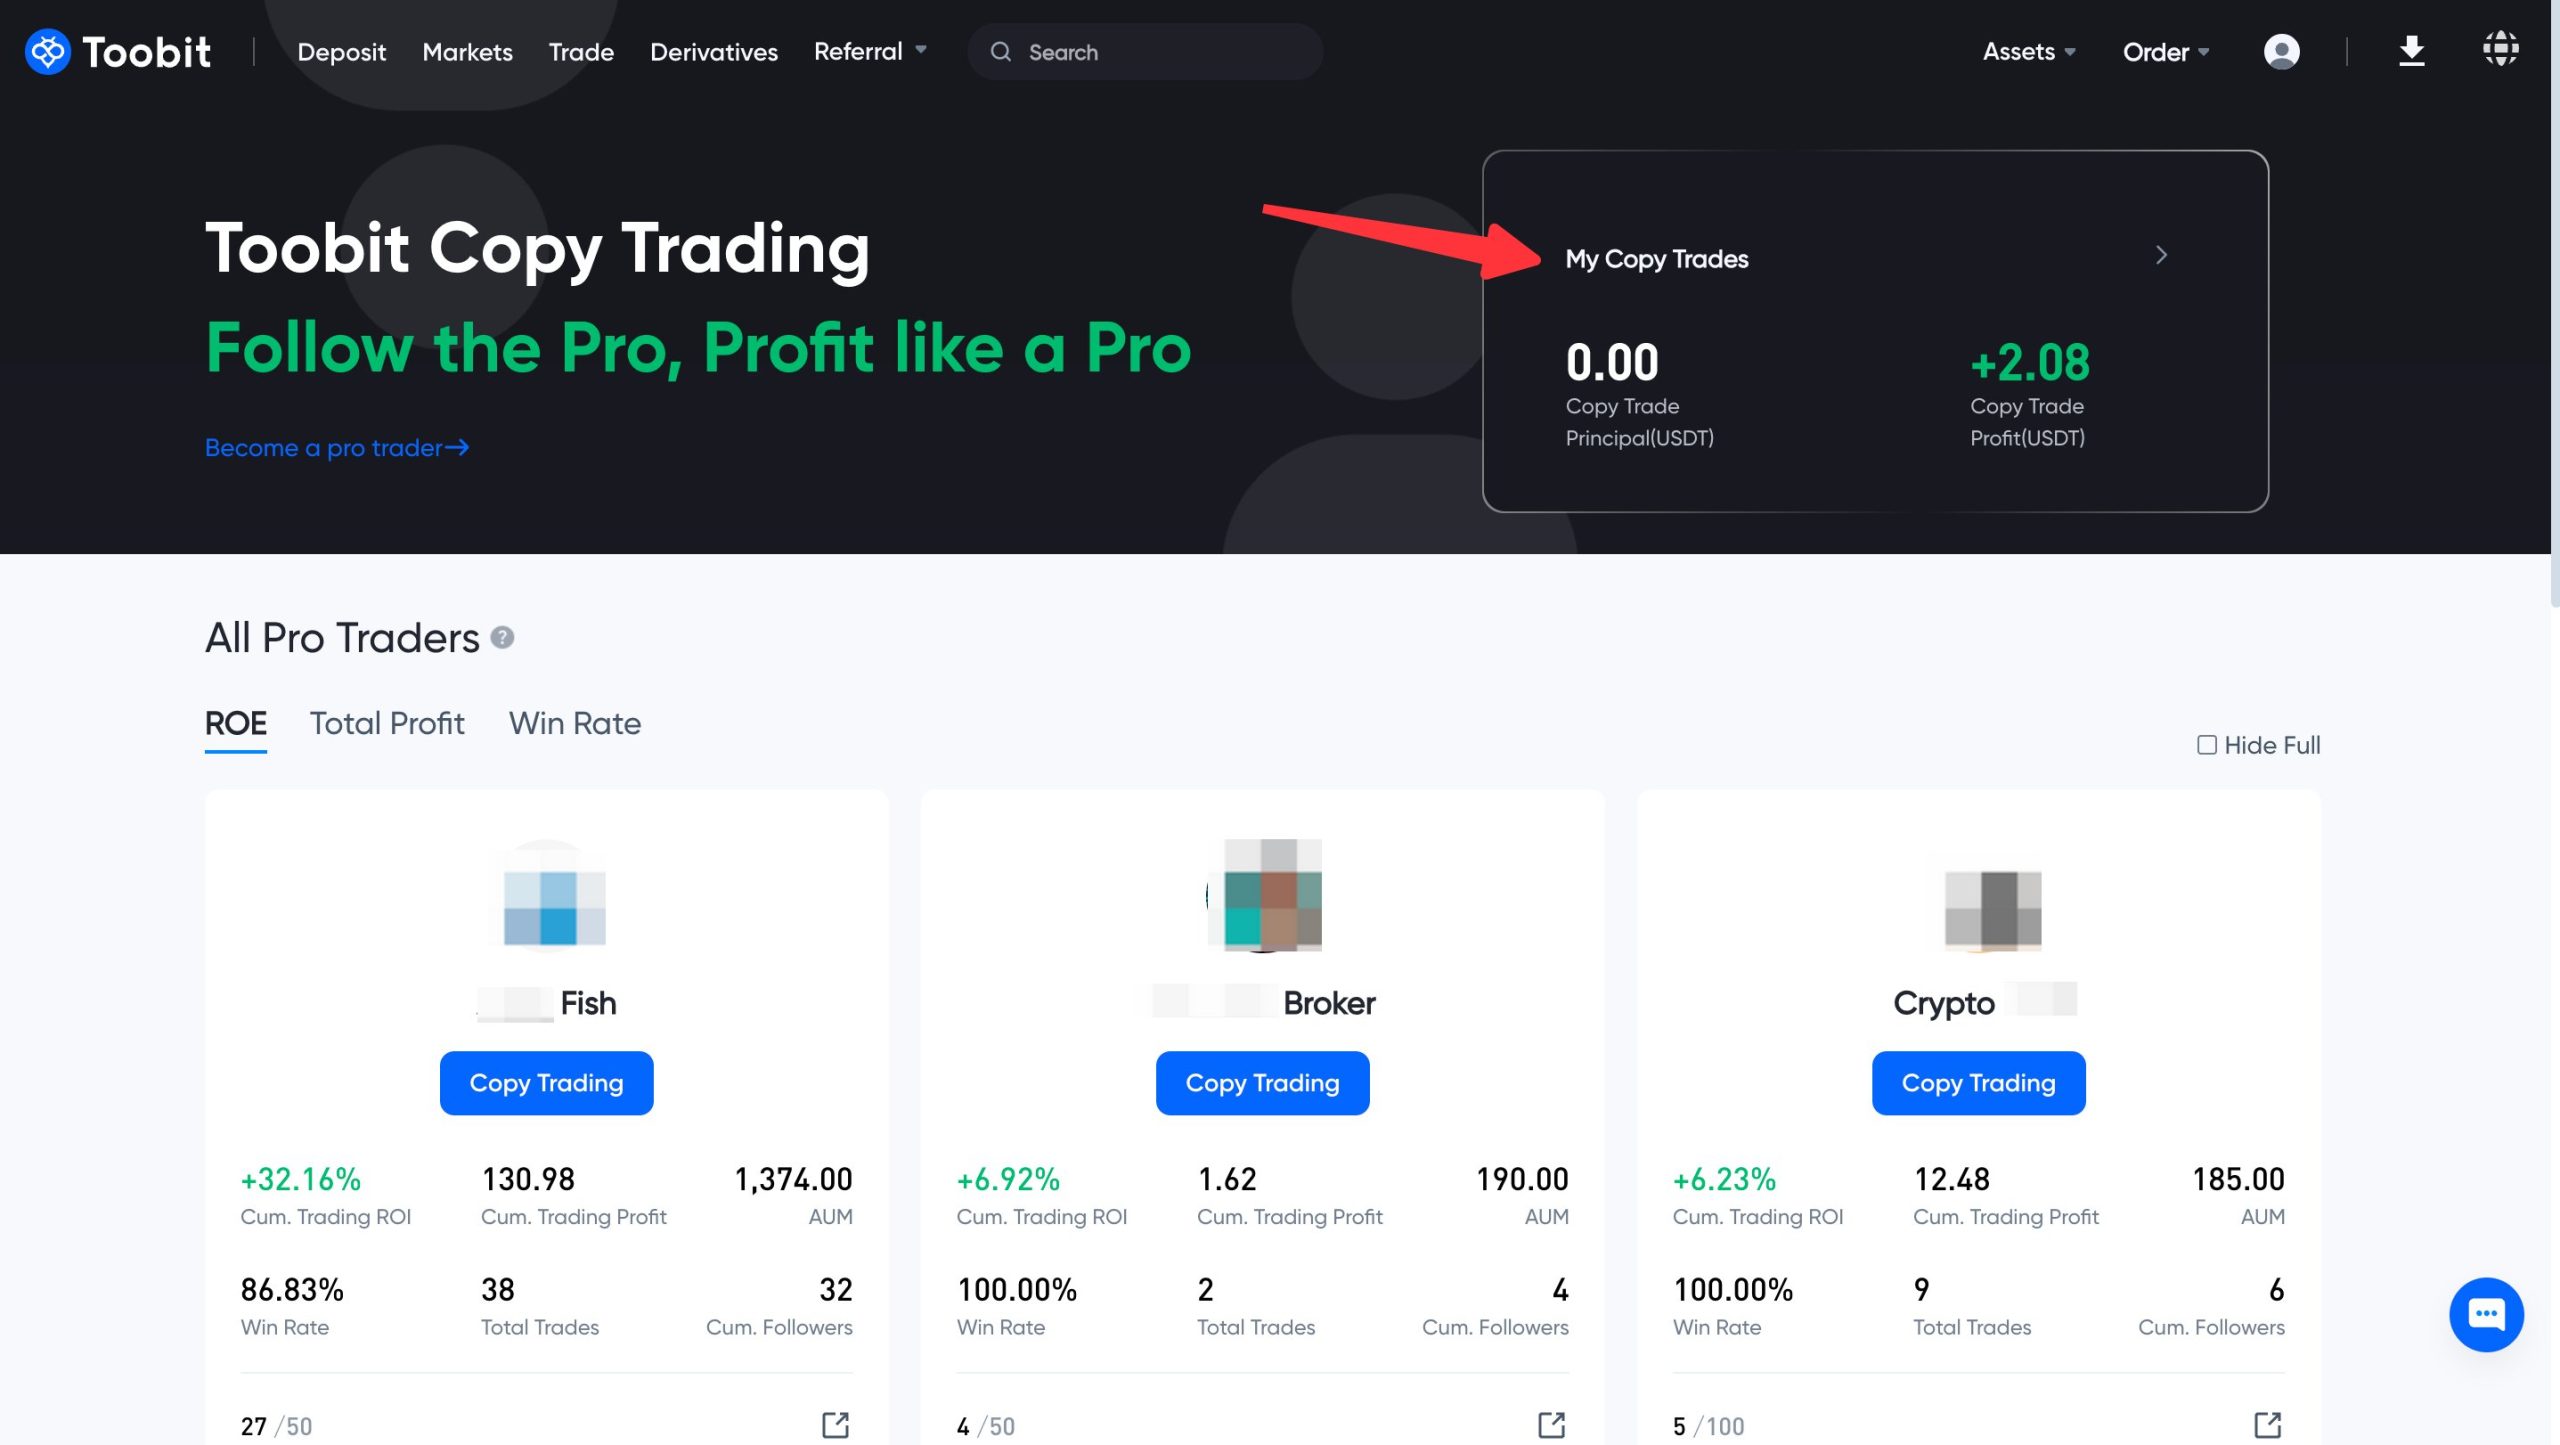The height and width of the screenshot is (1445, 2560).
Task: Click the download/app icon
Action: [x=2411, y=49]
